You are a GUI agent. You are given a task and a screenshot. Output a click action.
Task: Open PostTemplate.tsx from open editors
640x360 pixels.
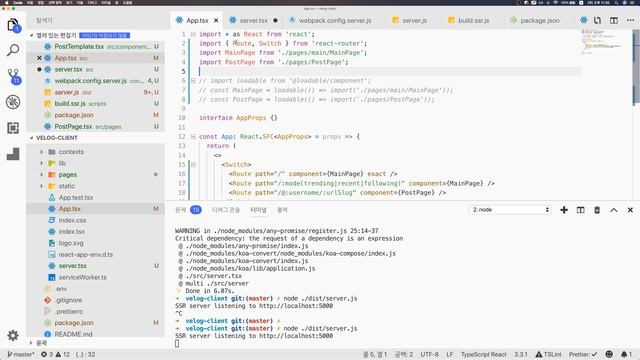point(96,47)
